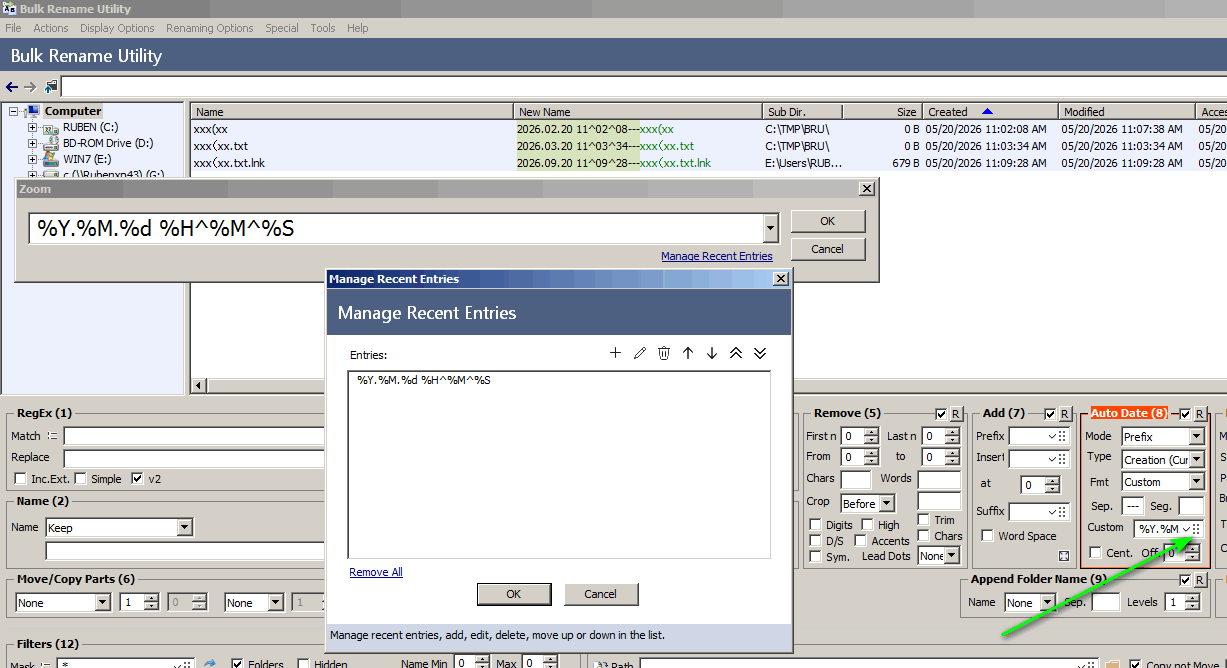Open the File menu
The height and width of the screenshot is (668, 1227).
coord(13,28)
